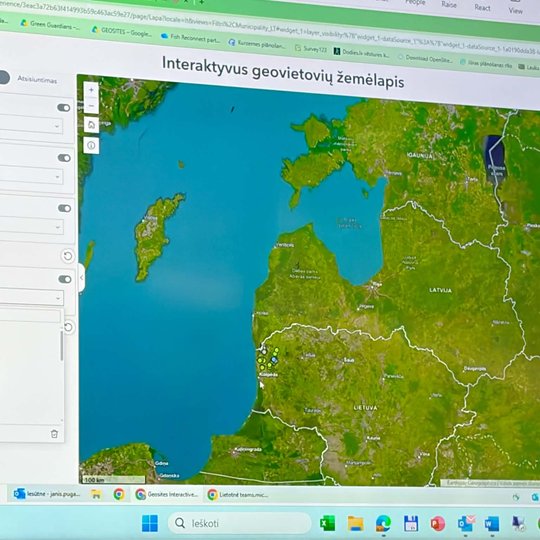
Task: Launch PowerPoint from the taskbar
Action: [437, 524]
